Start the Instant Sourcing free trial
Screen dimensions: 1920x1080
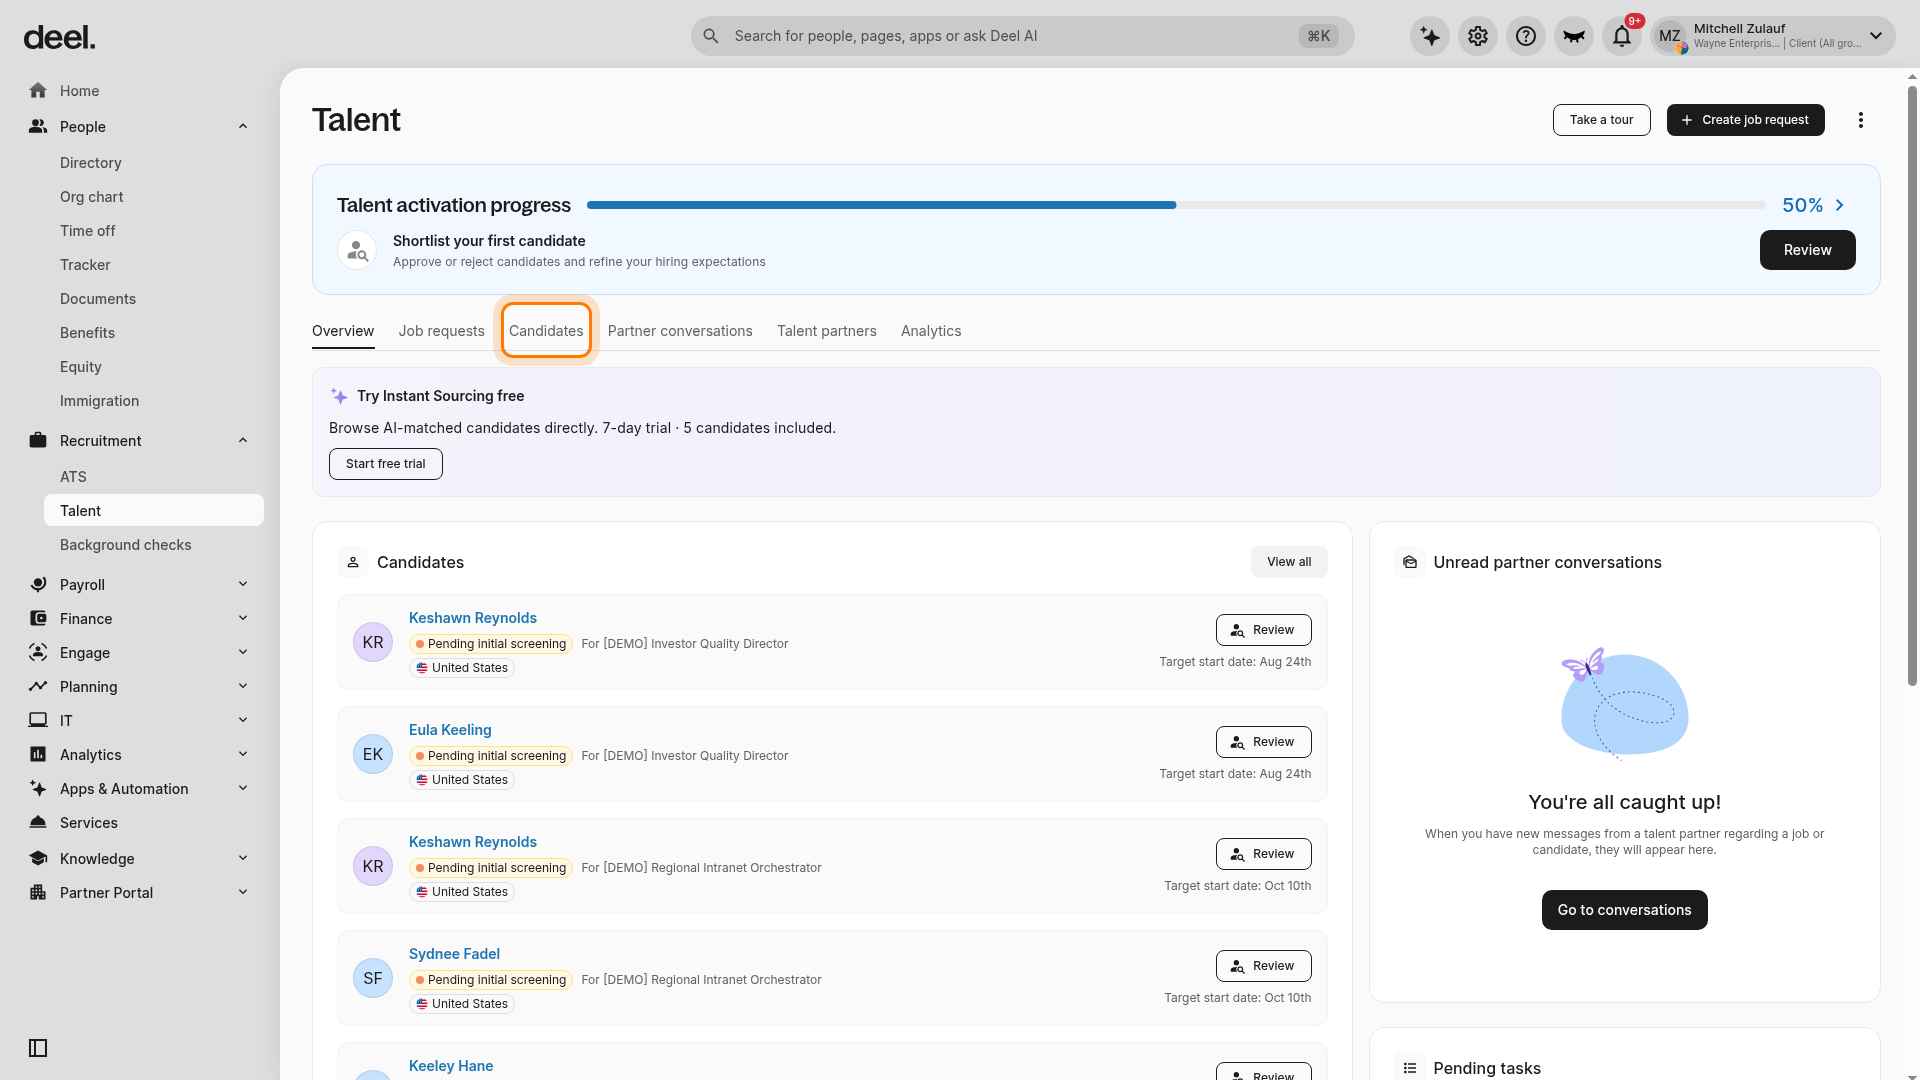click(386, 464)
